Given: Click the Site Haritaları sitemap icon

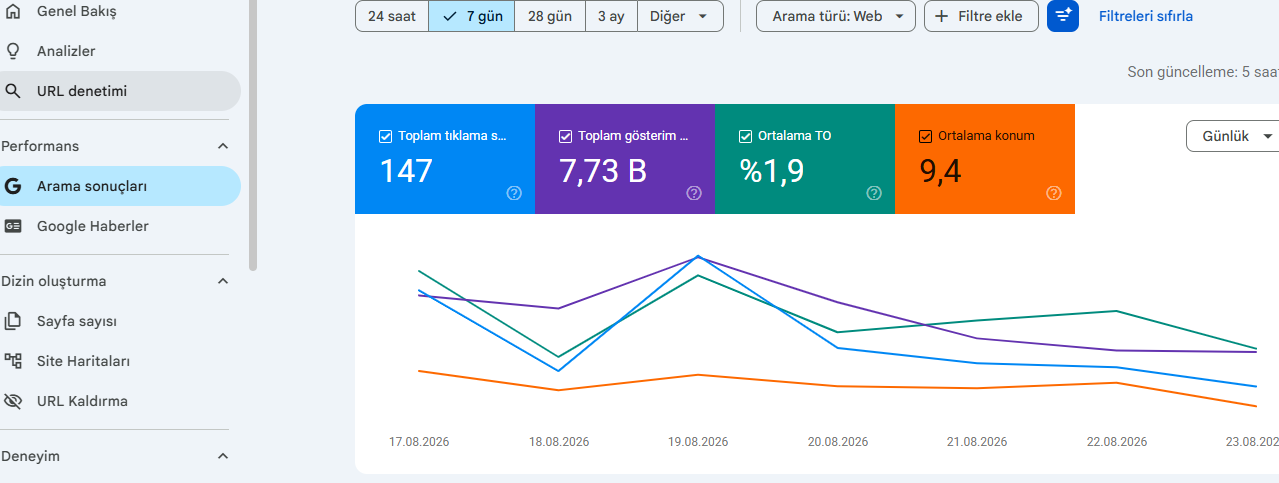Looking at the screenshot, I should pos(13,361).
